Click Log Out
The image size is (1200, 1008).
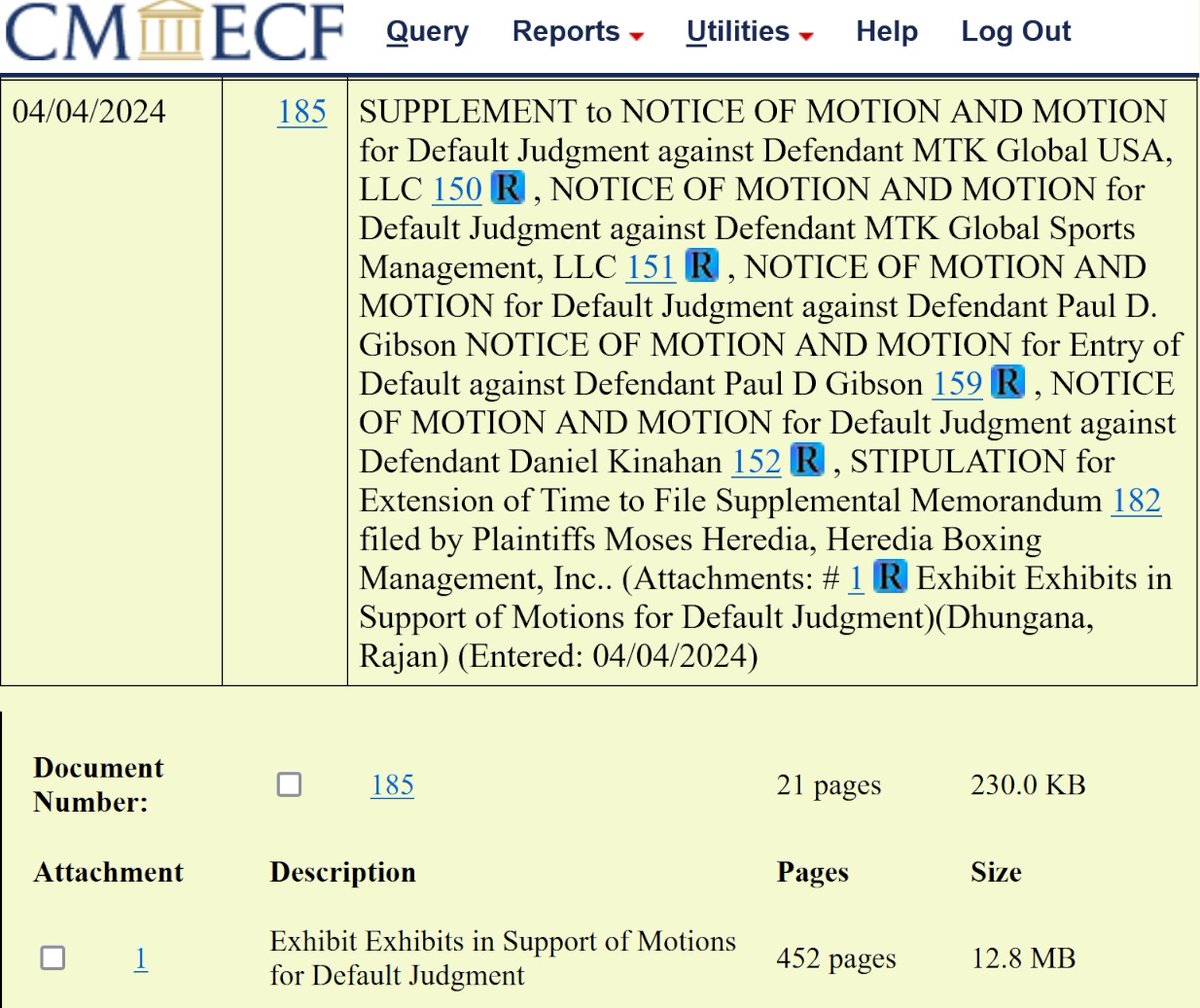[1016, 32]
